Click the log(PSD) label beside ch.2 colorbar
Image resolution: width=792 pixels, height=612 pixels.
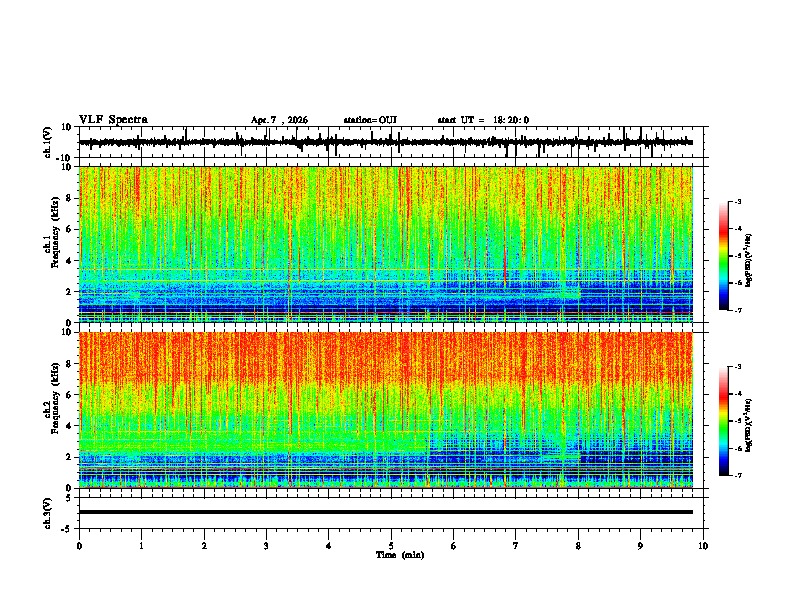coord(748,425)
